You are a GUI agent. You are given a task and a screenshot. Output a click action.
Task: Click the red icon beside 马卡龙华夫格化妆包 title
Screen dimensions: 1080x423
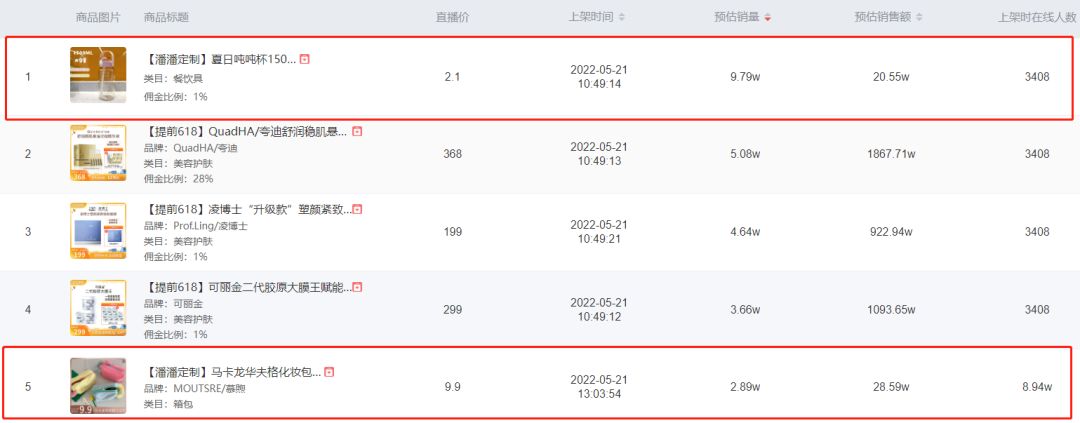coord(330,371)
